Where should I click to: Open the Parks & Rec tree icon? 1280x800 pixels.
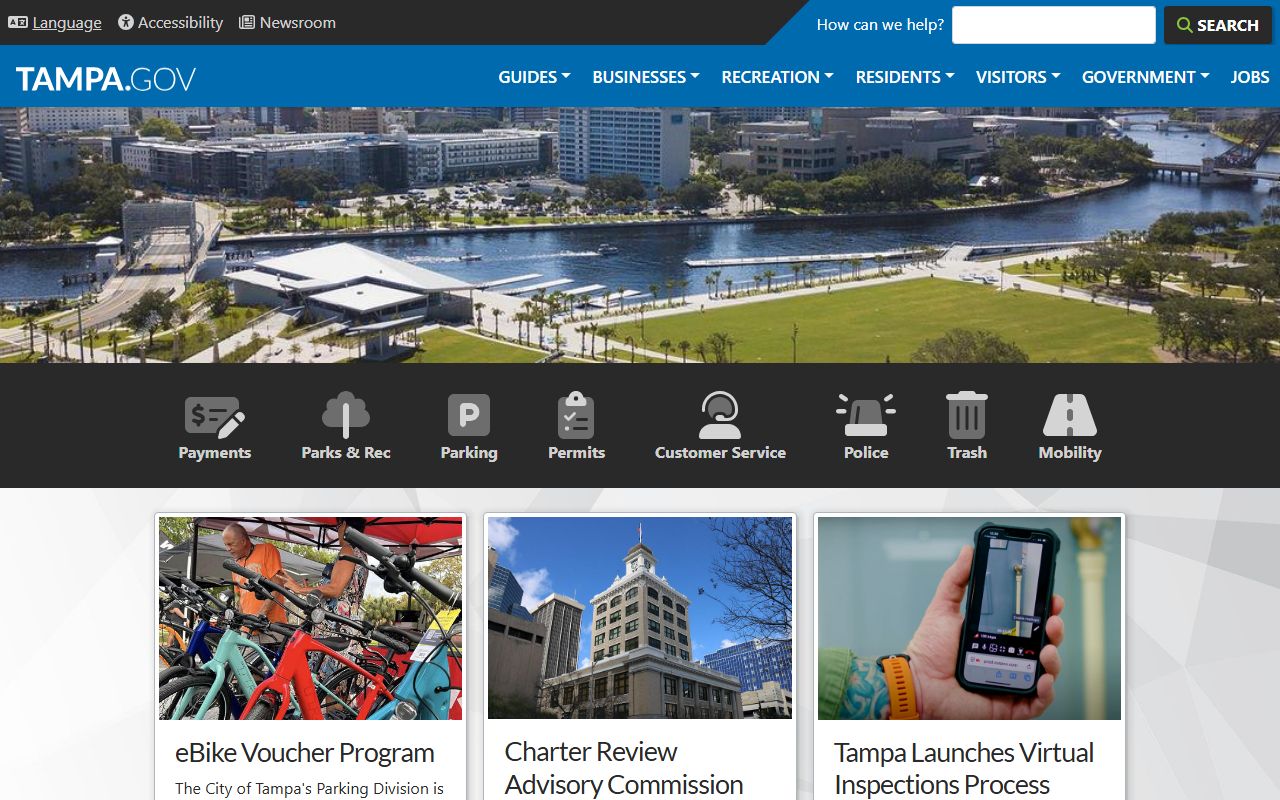pos(346,415)
